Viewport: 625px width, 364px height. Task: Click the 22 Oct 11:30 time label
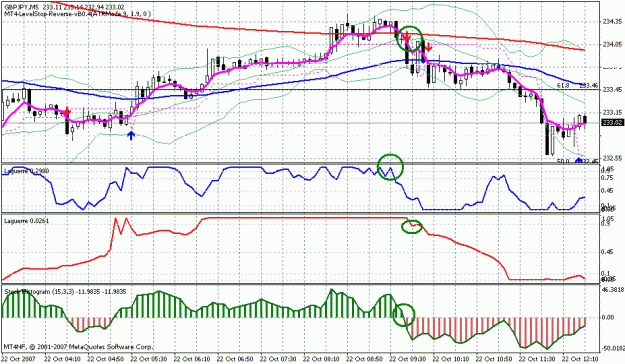(x=538, y=359)
